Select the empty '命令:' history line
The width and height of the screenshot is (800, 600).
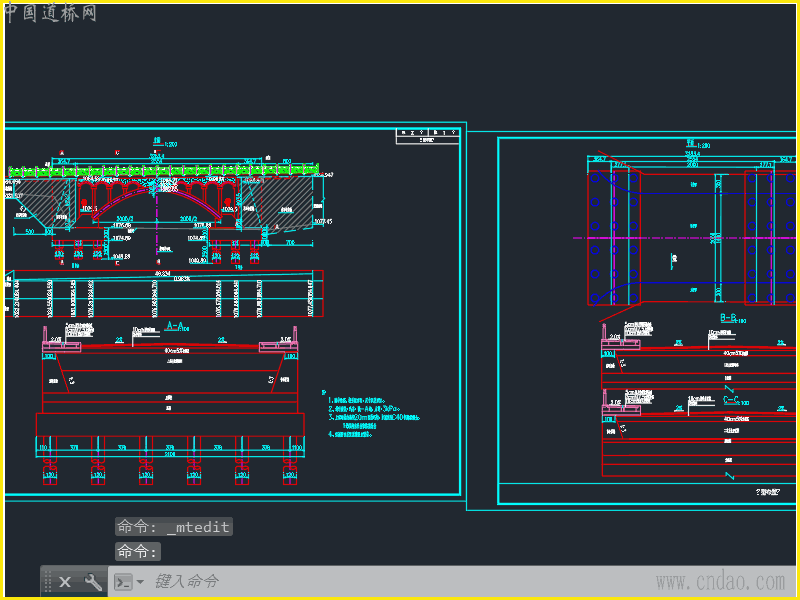pyautogui.click(x=138, y=552)
